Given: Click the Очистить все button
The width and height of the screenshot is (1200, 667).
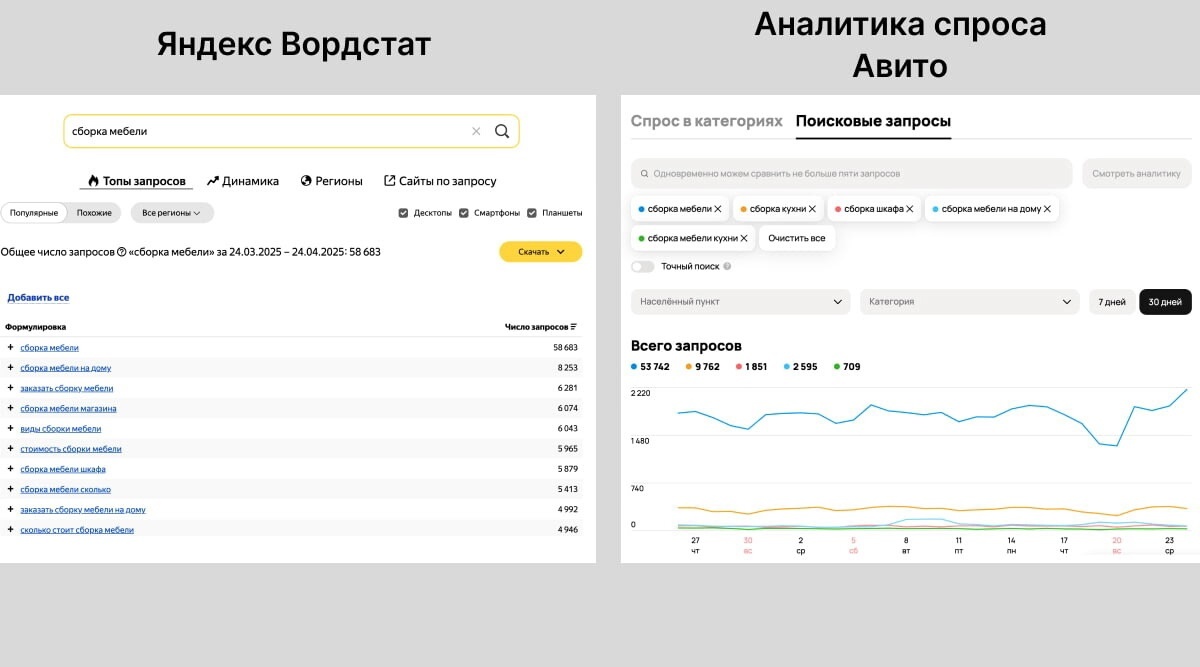Looking at the screenshot, I should point(797,238).
